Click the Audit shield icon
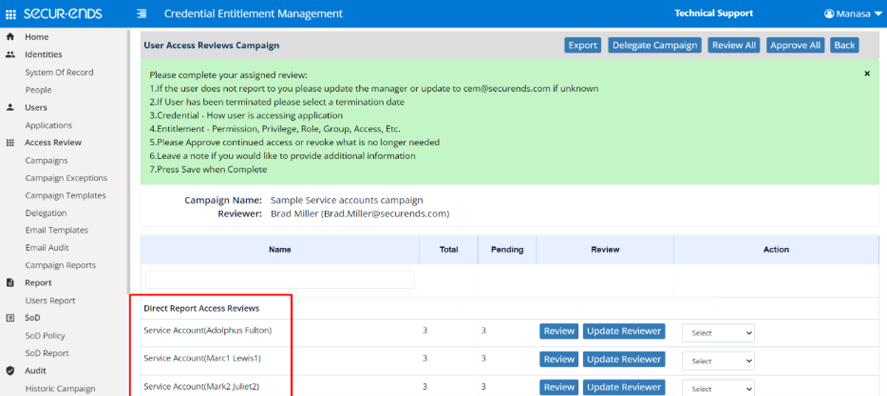The height and width of the screenshot is (396, 887). tap(10, 371)
